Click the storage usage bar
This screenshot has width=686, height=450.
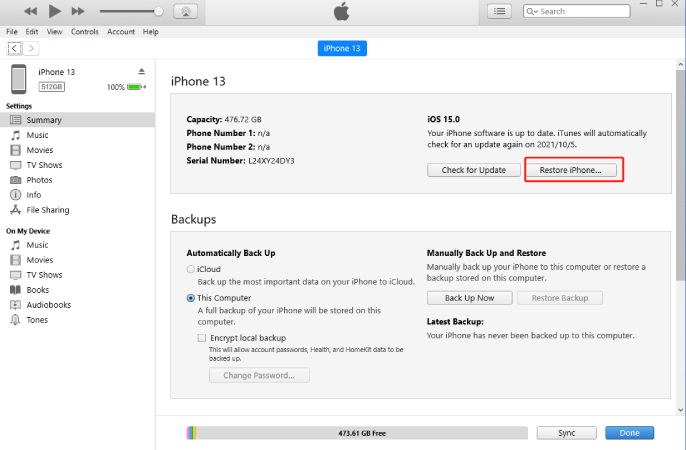(x=357, y=433)
